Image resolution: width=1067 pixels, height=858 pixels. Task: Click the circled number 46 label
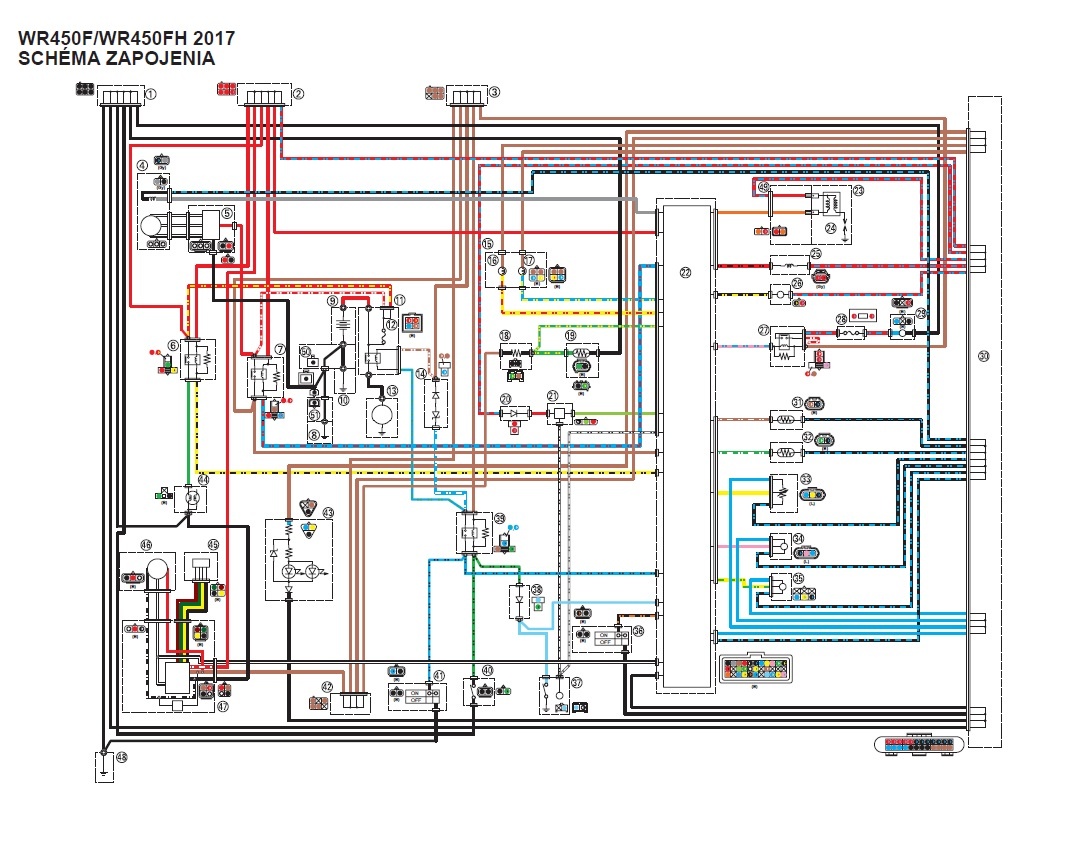[146, 544]
